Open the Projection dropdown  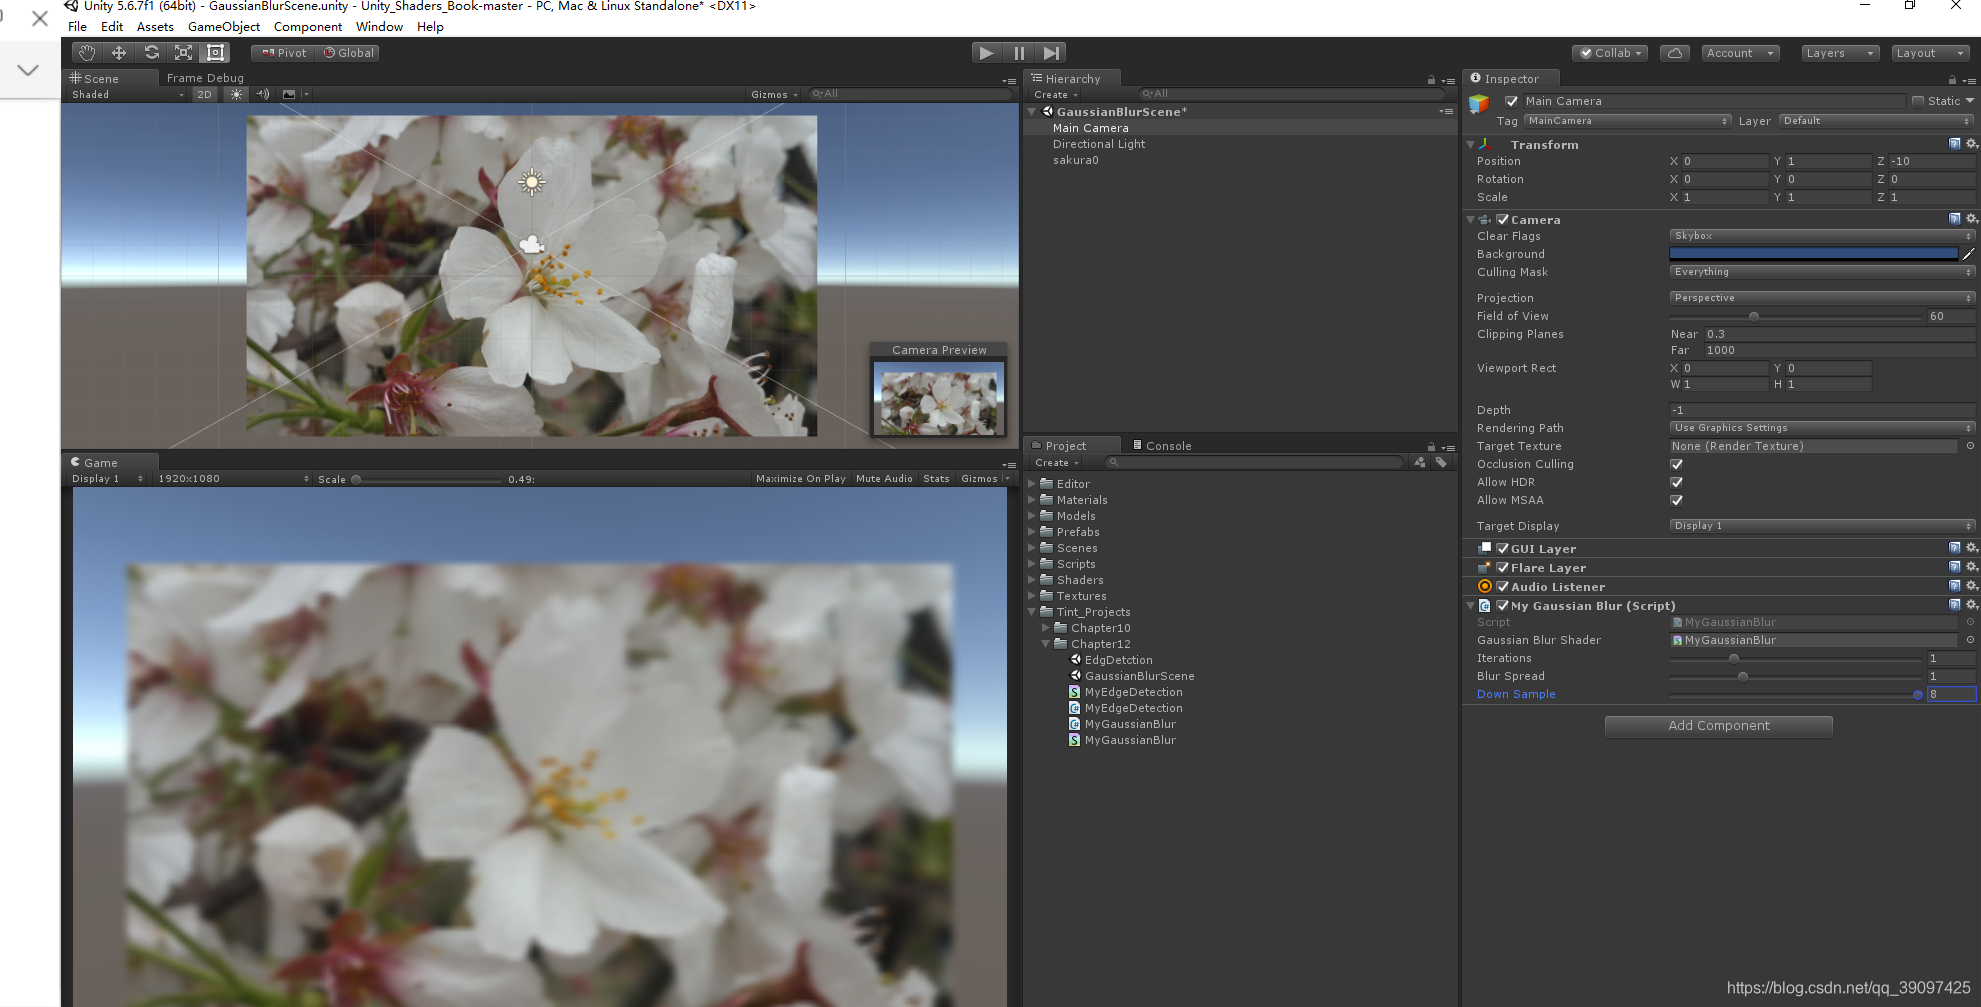[1822, 298]
